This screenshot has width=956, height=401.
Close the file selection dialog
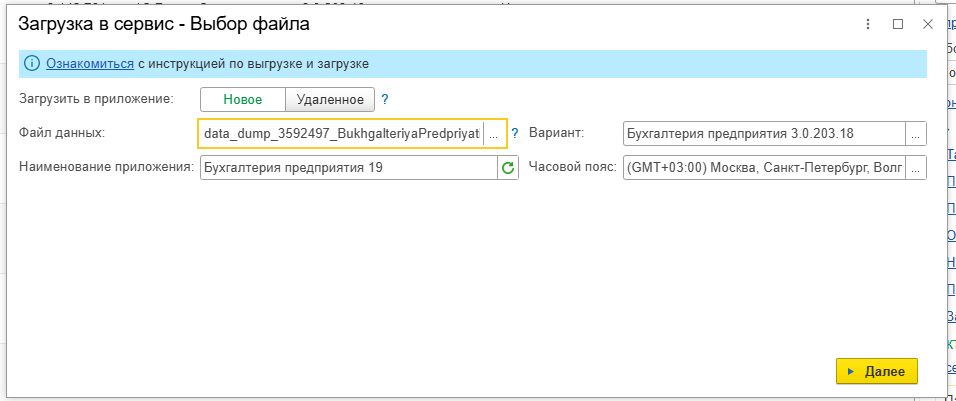[927, 24]
